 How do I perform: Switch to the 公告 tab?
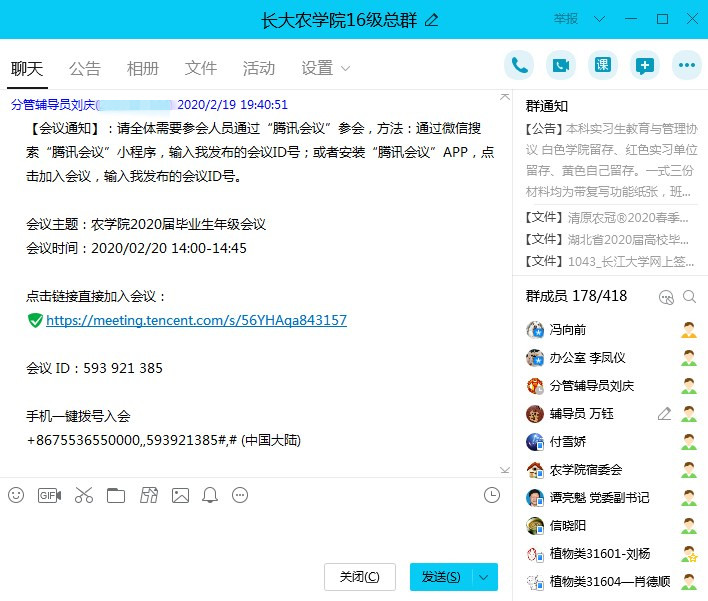tap(85, 68)
